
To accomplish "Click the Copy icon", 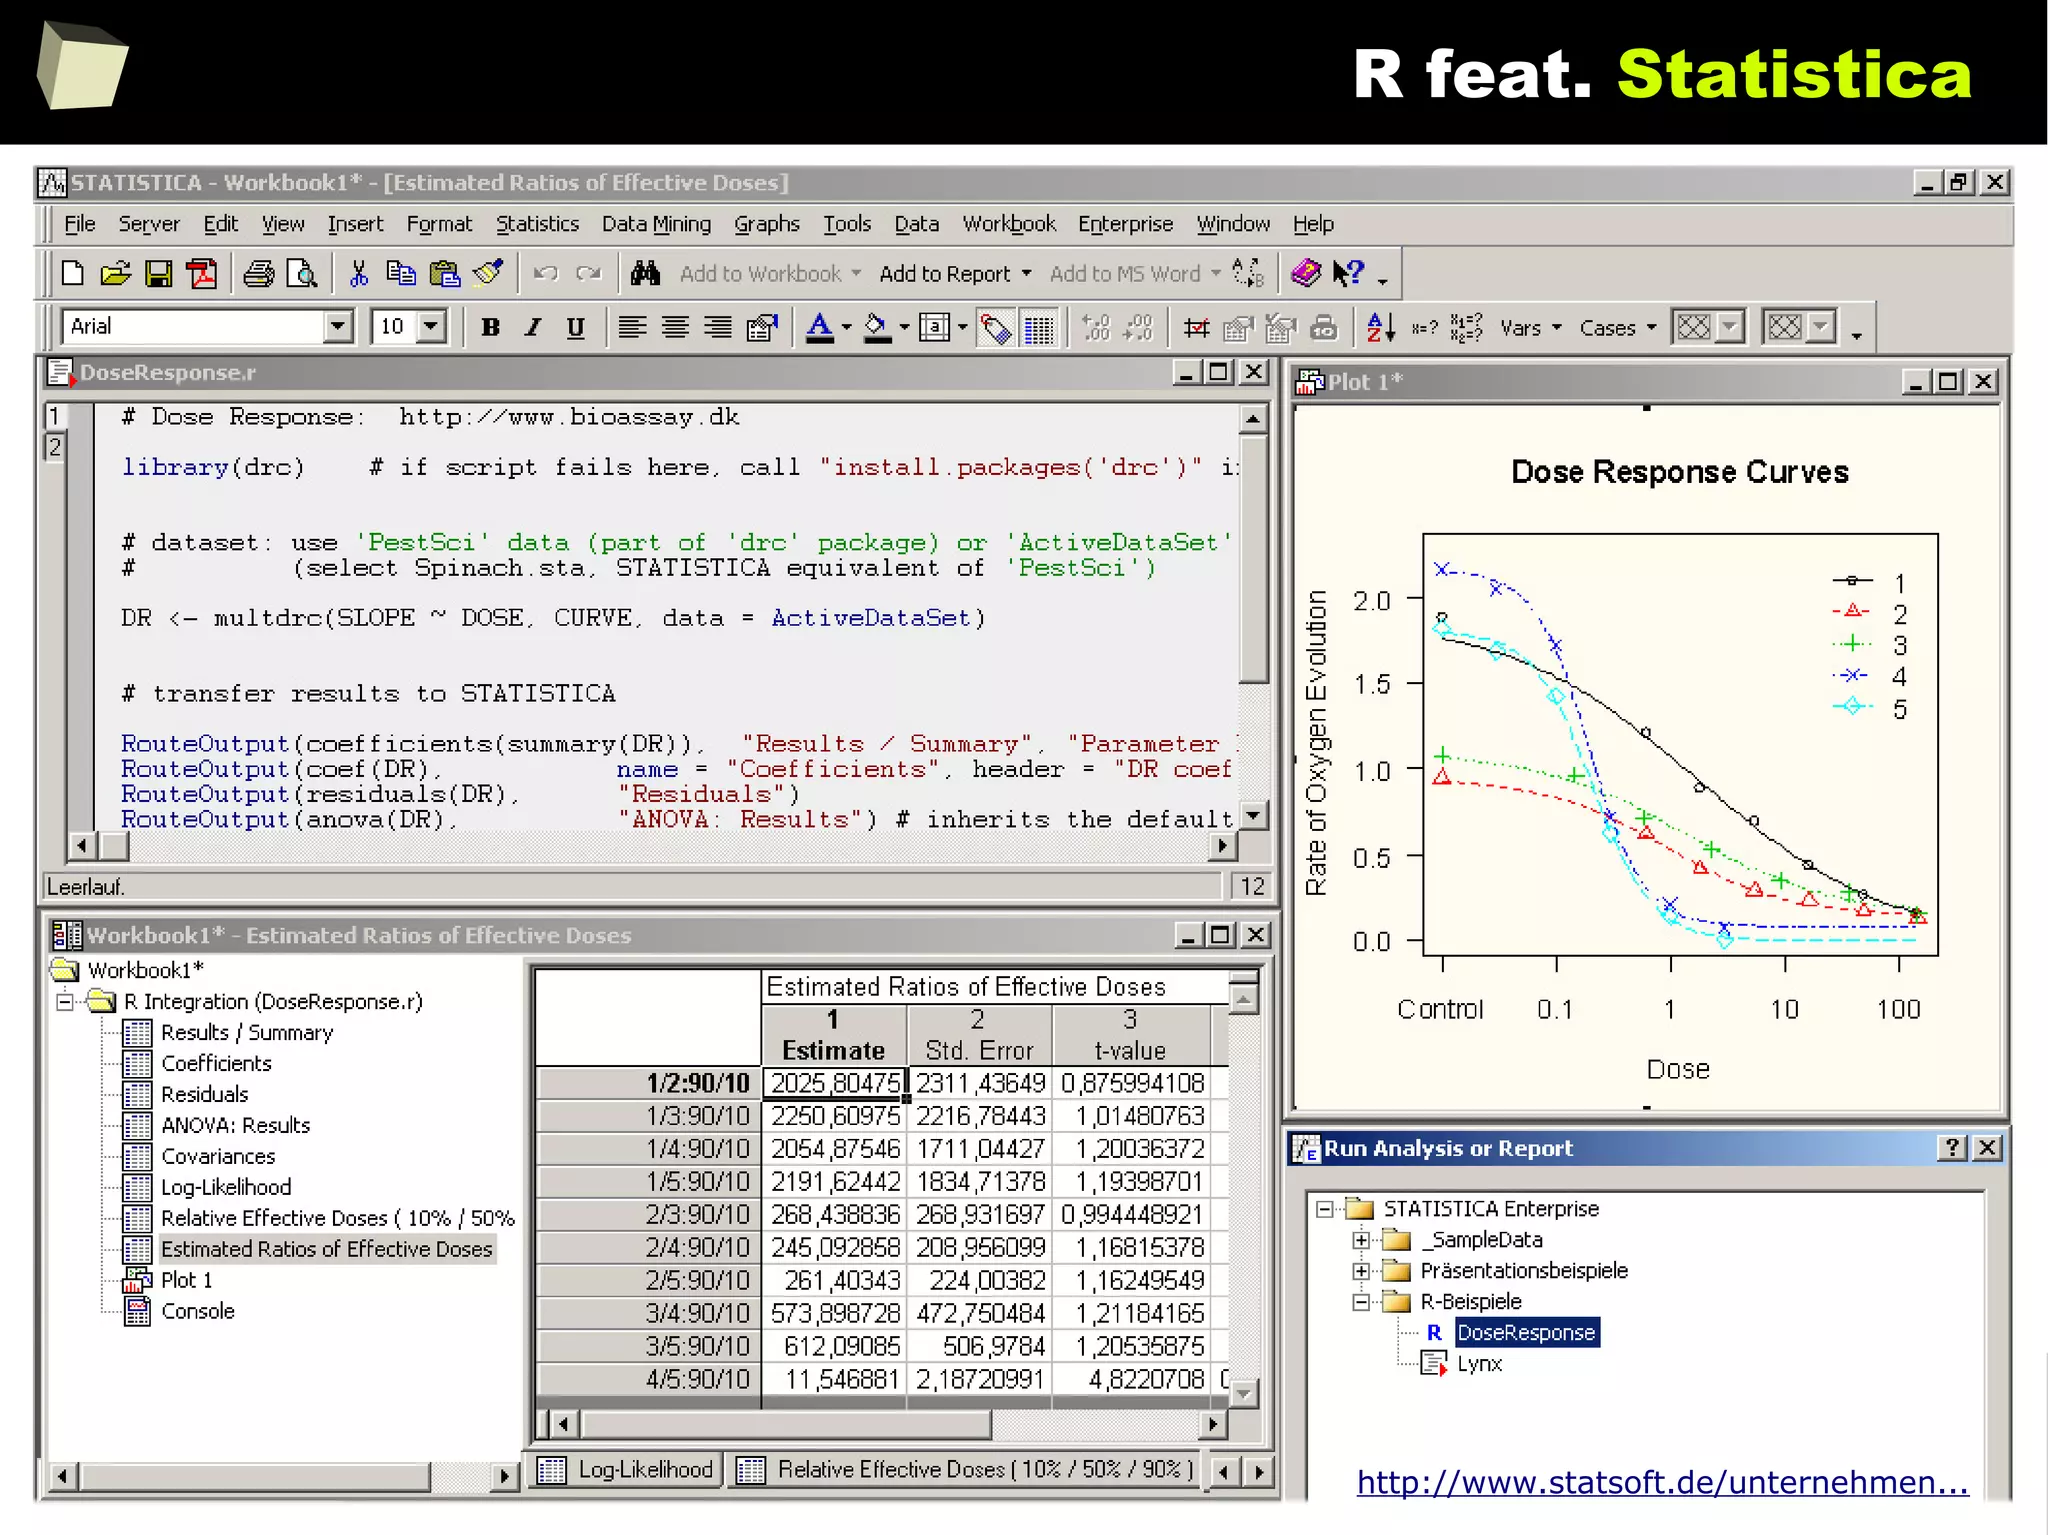I will coord(401,273).
